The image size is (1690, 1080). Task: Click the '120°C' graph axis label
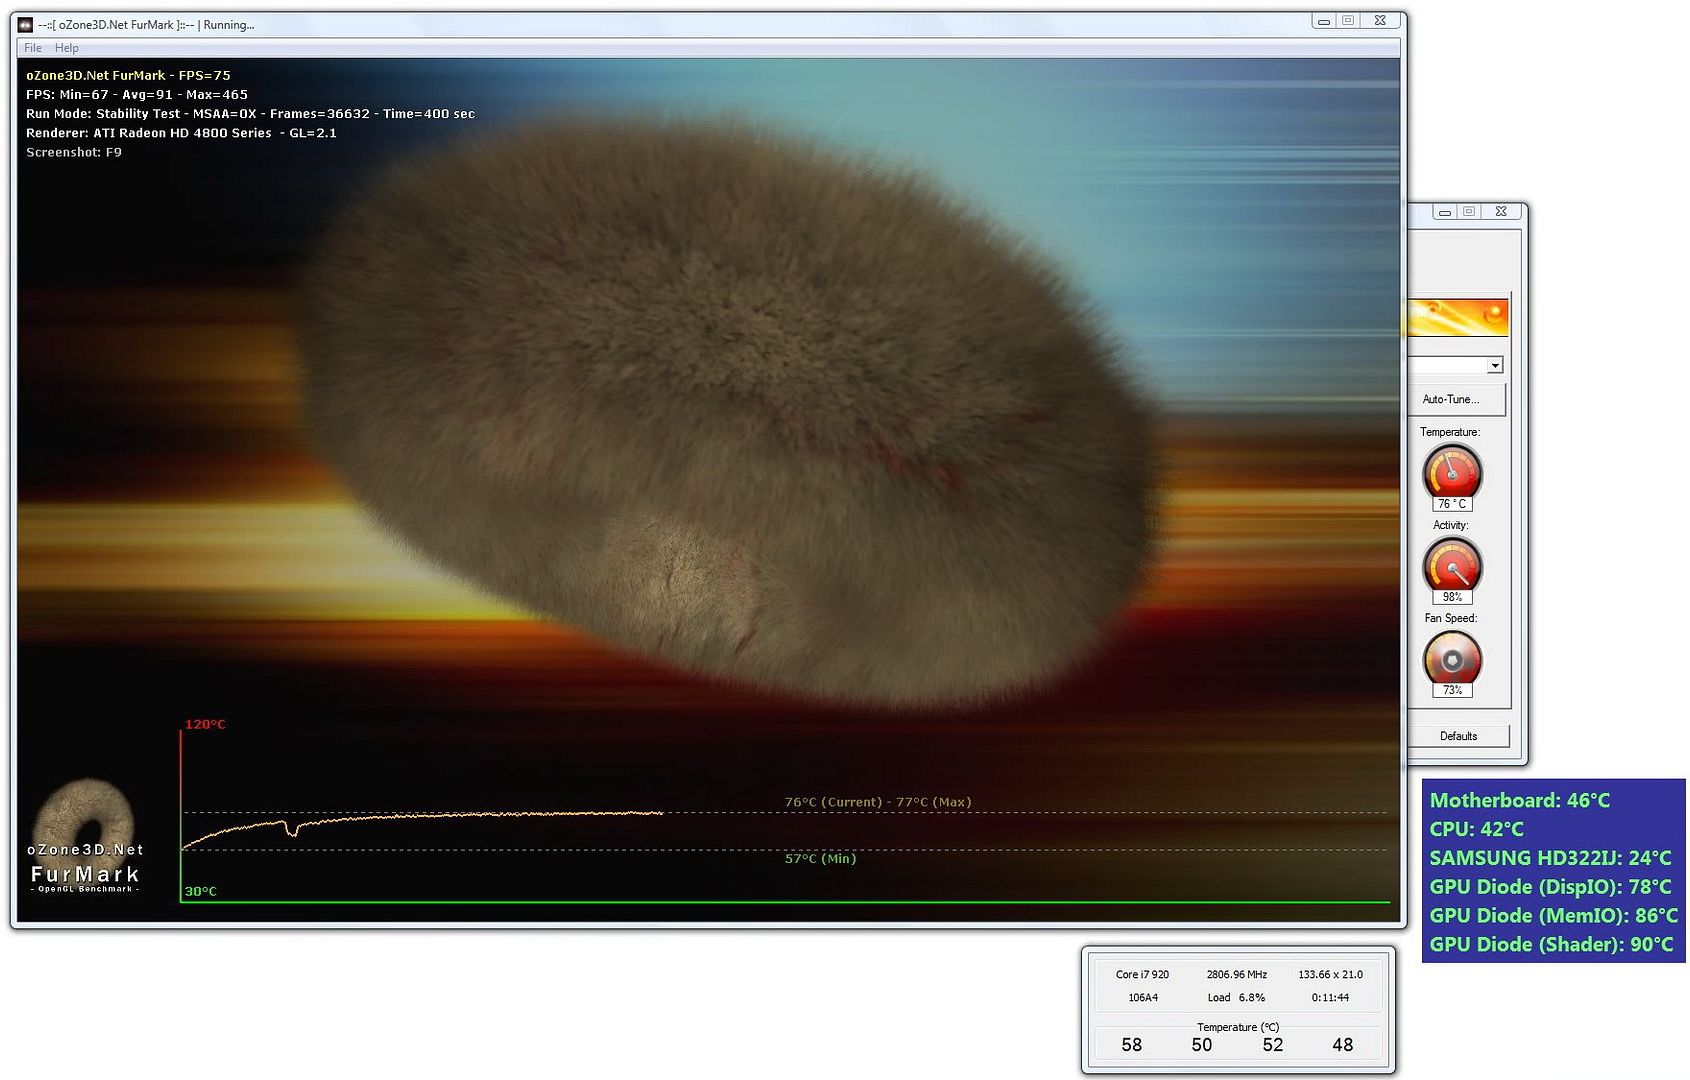point(205,724)
